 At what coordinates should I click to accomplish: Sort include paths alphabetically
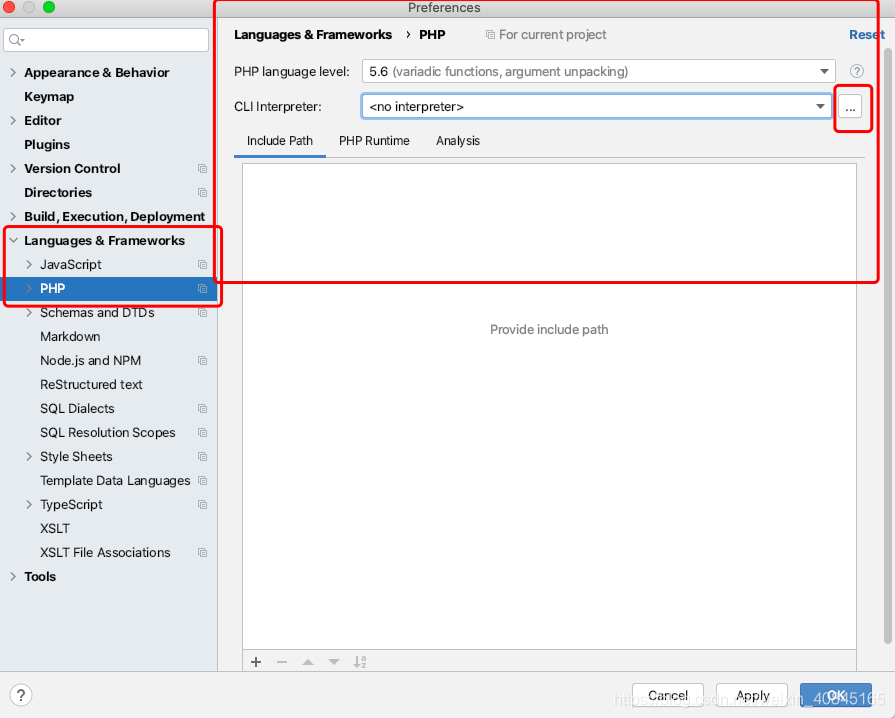click(x=360, y=661)
